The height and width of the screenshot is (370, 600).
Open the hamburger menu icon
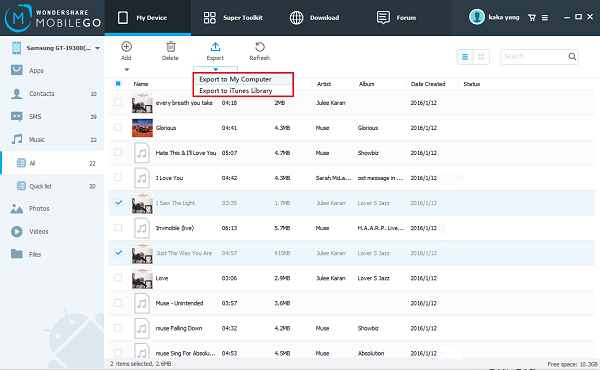[x=545, y=18]
